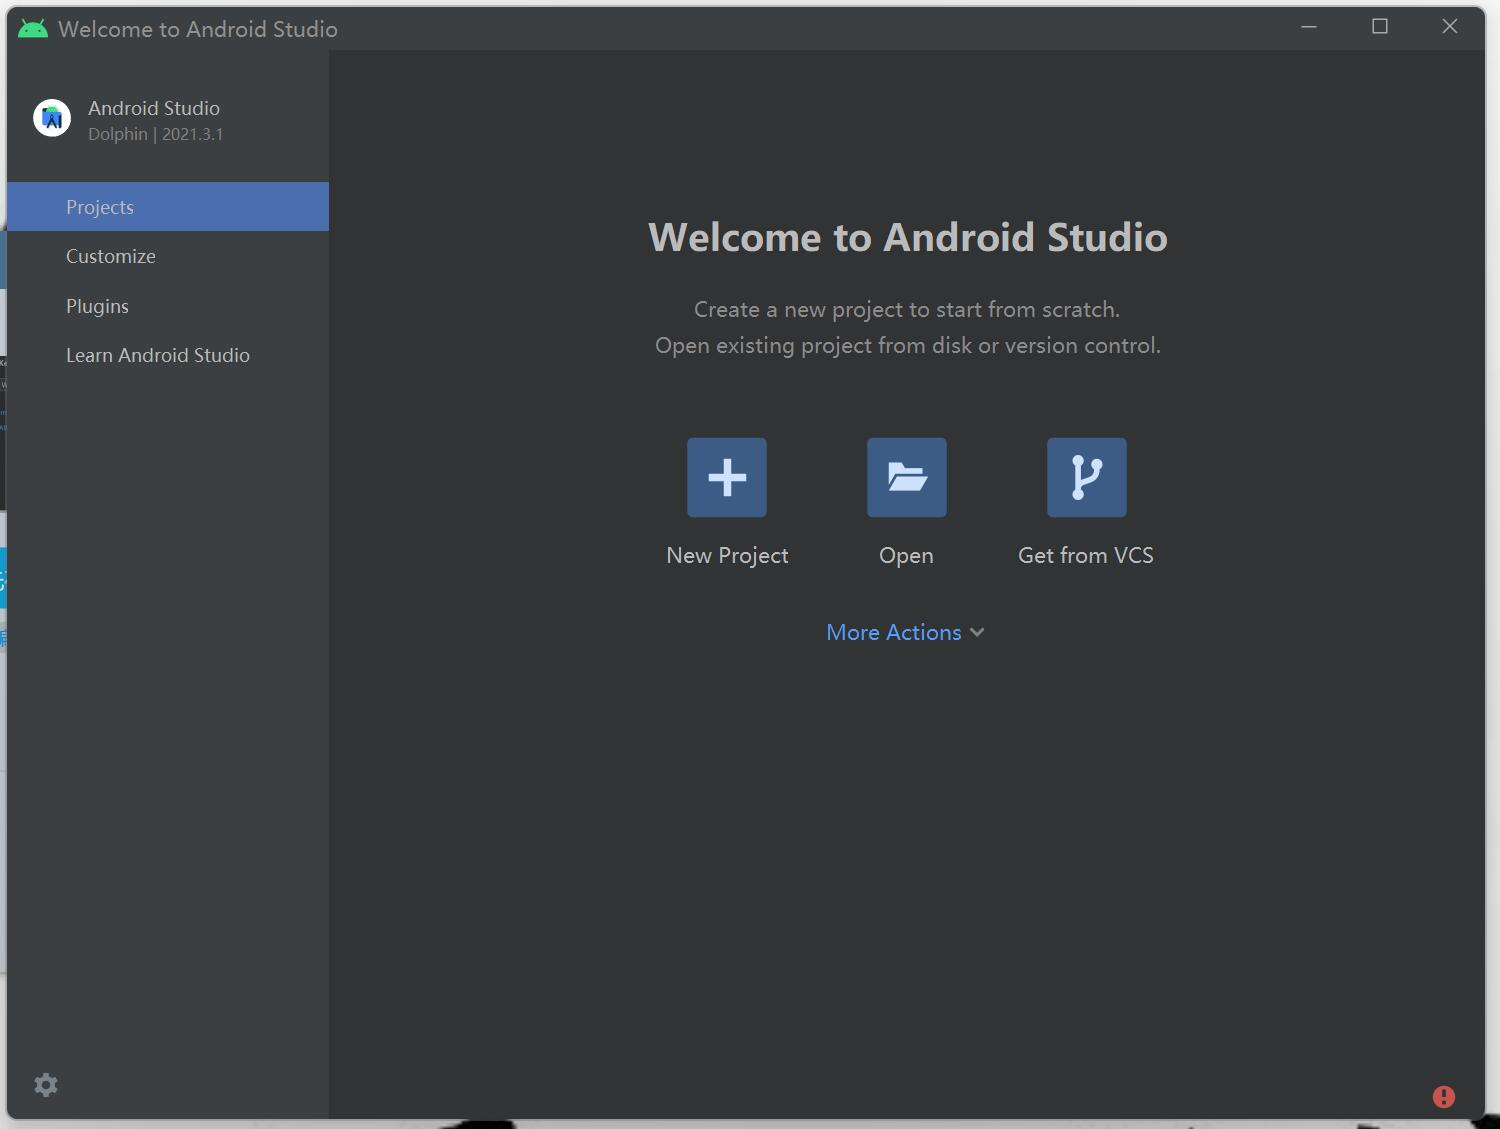Click the green Android icon in title bar
1500x1129 pixels.
tap(33, 29)
